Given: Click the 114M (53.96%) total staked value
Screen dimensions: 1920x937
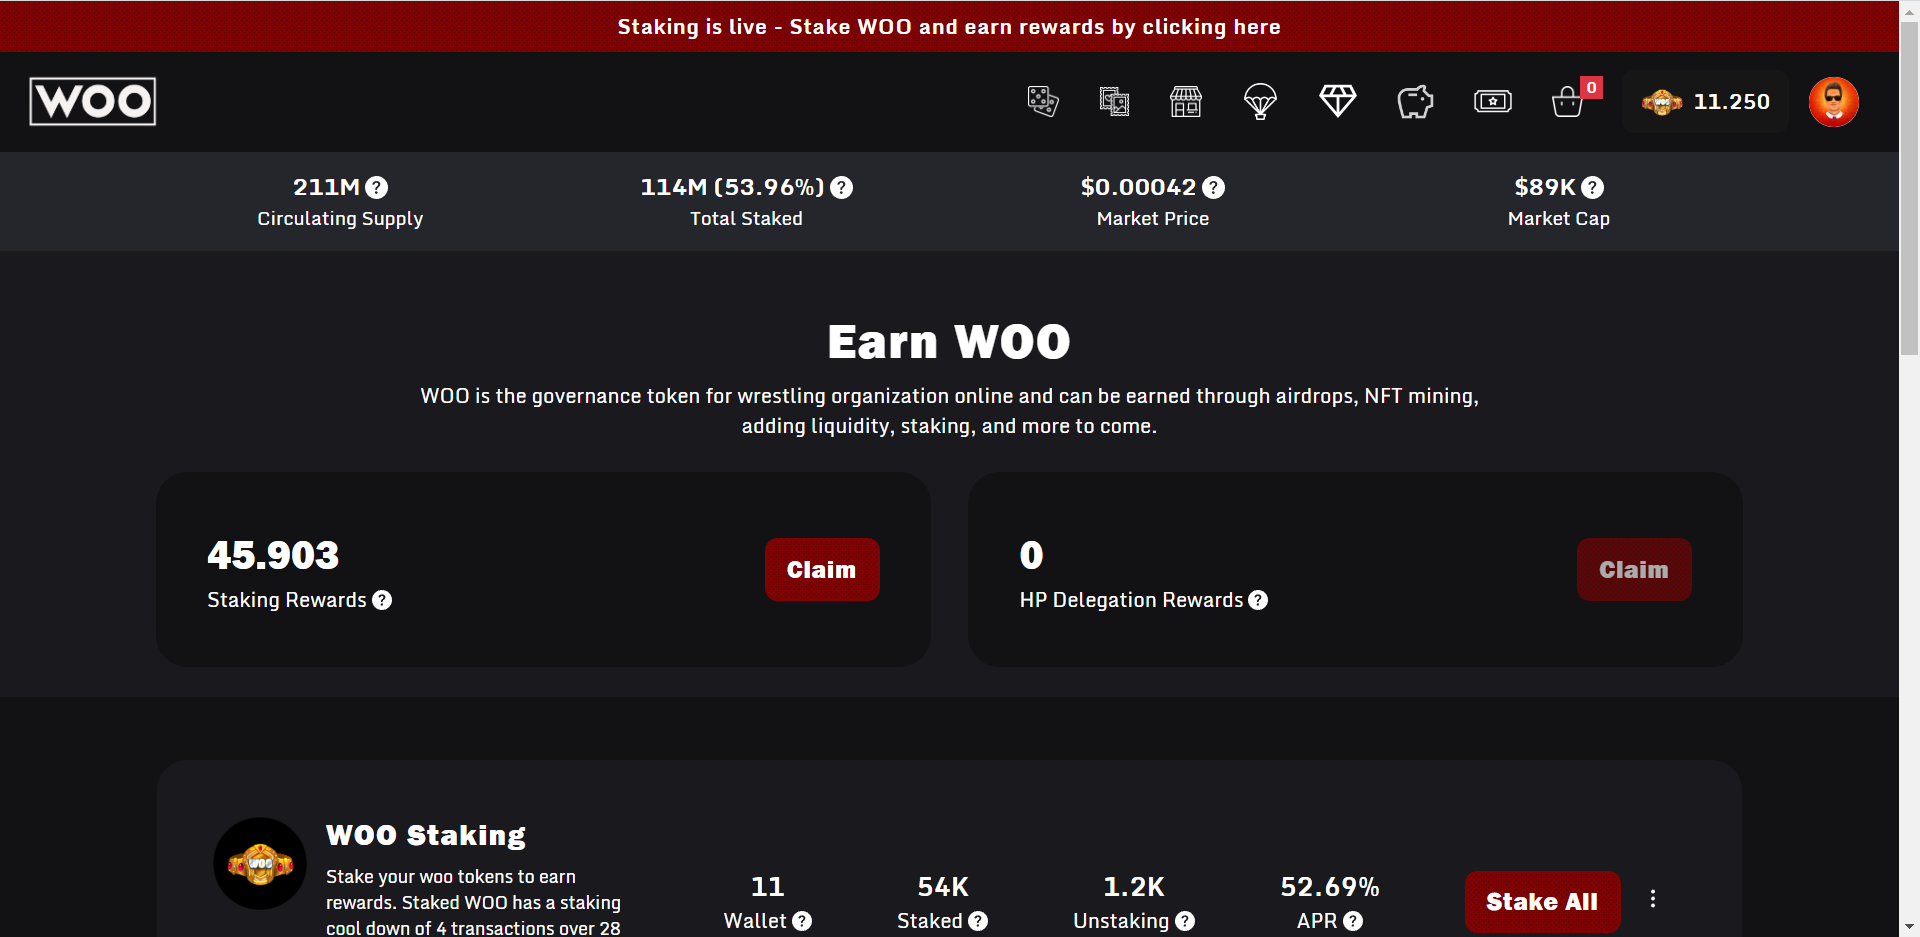Looking at the screenshot, I should click(733, 187).
